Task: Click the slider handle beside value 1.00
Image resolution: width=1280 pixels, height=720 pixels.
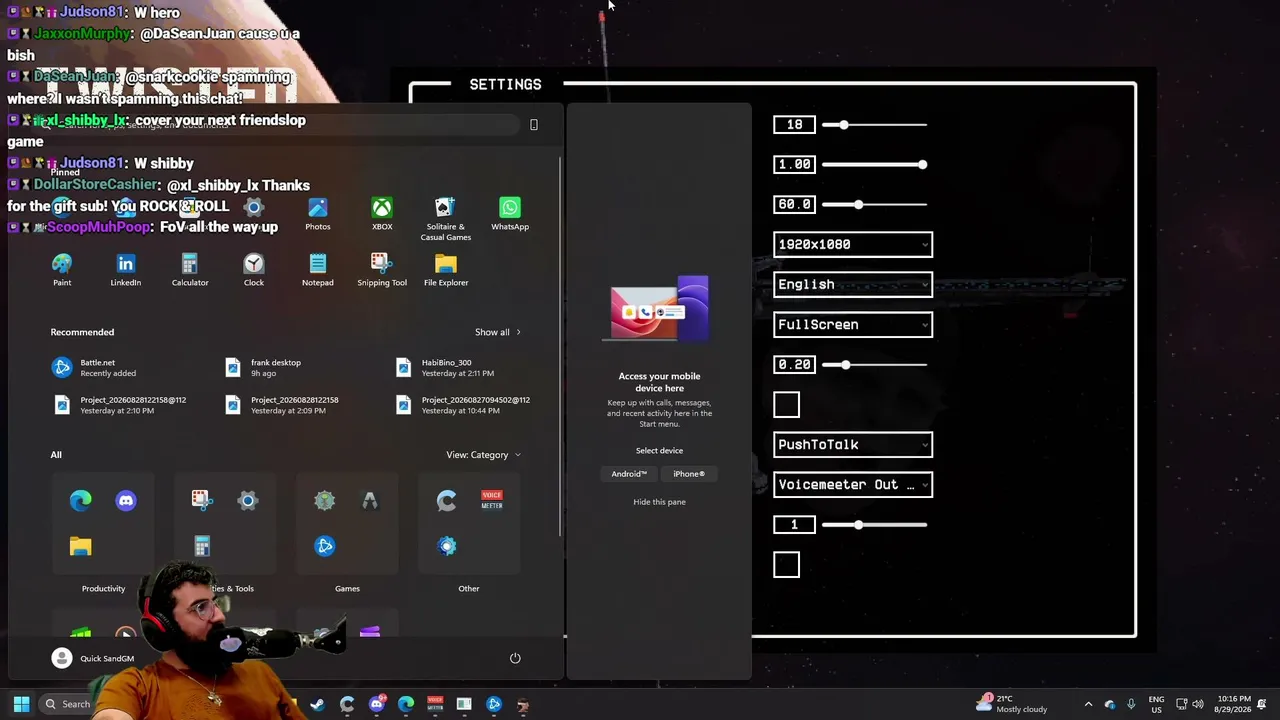Action: coord(922,164)
